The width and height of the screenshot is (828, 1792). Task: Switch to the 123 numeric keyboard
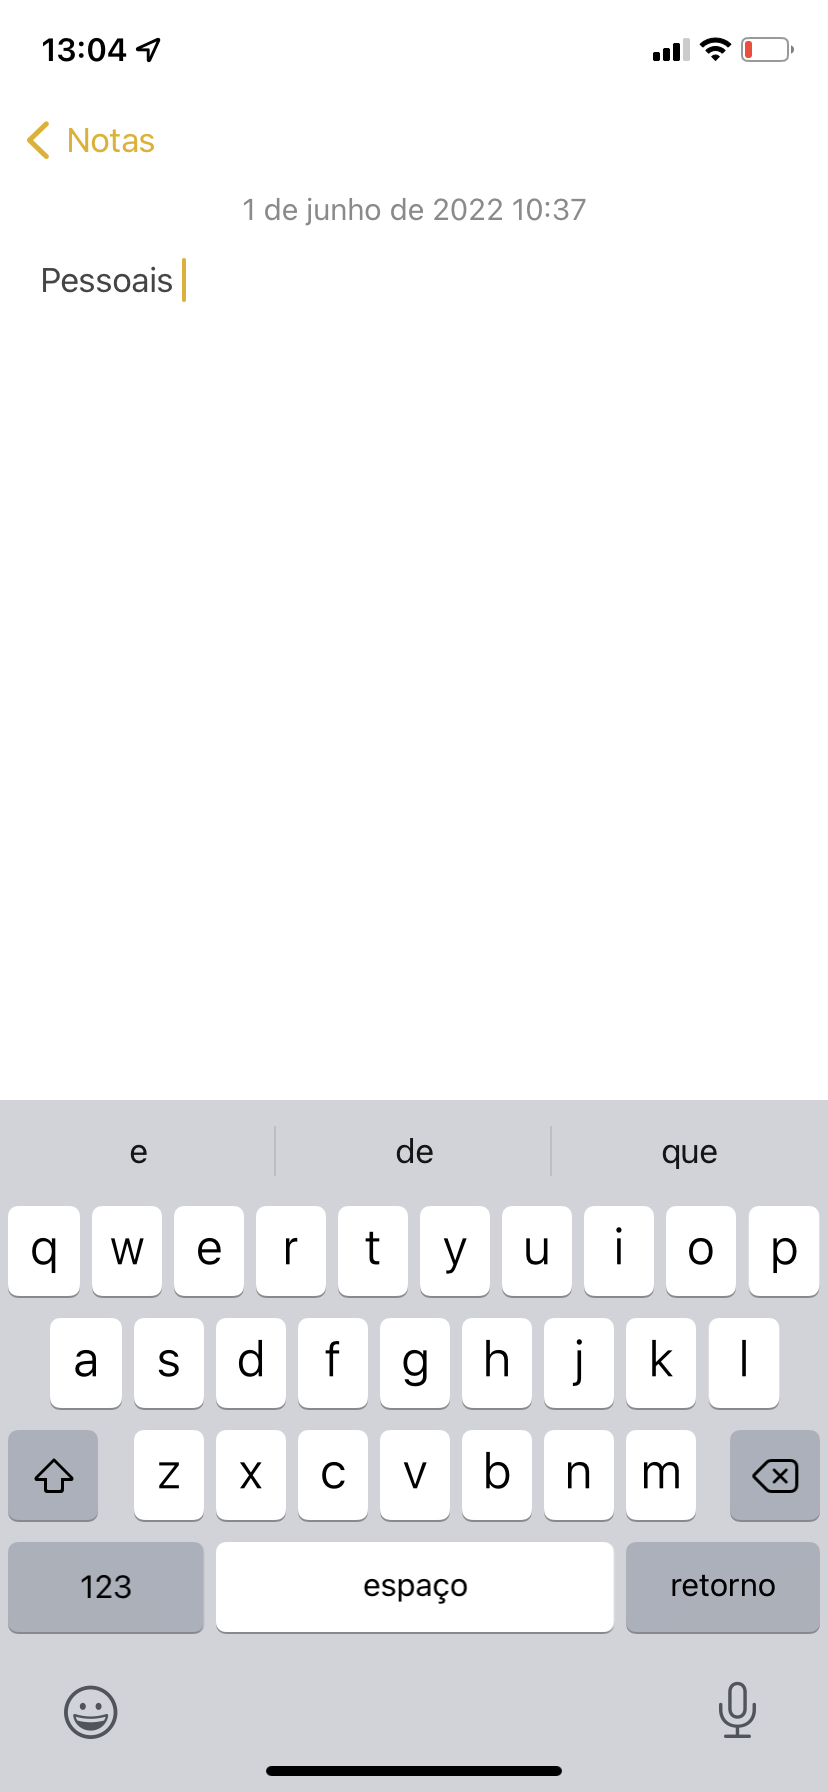click(106, 1587)
